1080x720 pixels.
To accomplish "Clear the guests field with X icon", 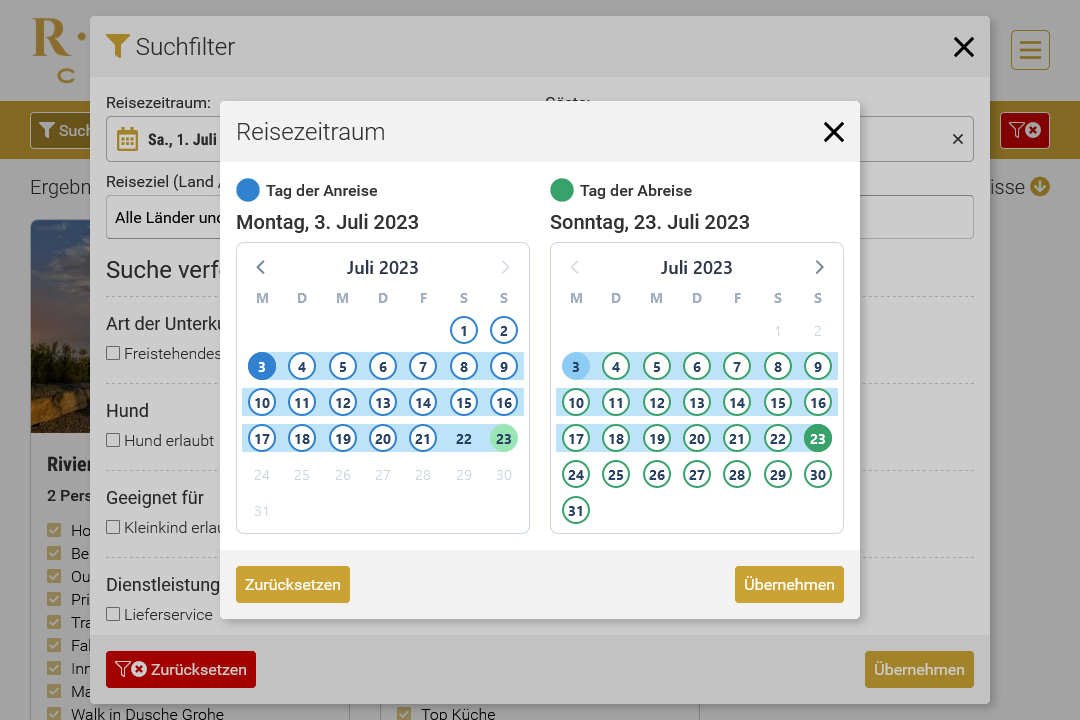I will pos(957,139).
